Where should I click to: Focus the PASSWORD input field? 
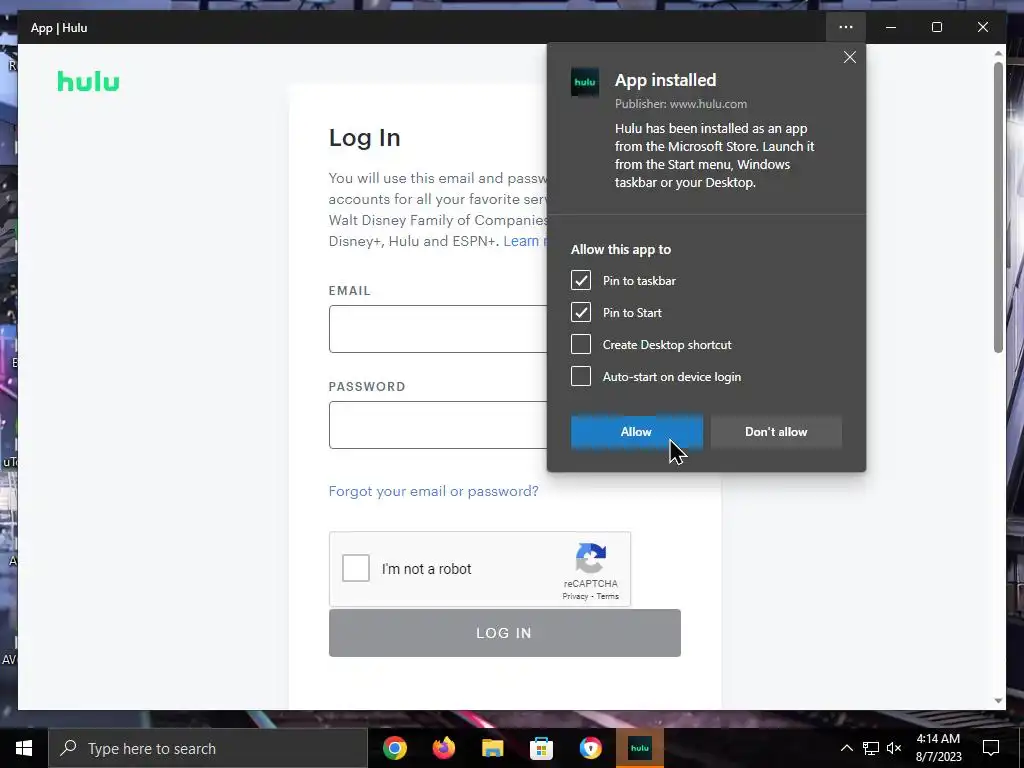pyautogui.click(x=438, y=425)
